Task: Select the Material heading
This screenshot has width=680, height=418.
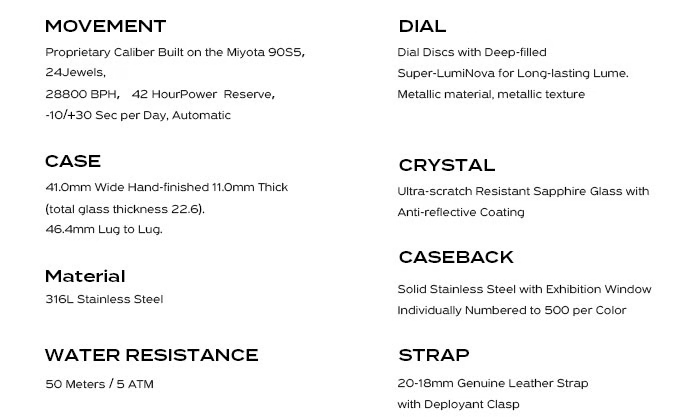Action: click(x=85, y=276)
